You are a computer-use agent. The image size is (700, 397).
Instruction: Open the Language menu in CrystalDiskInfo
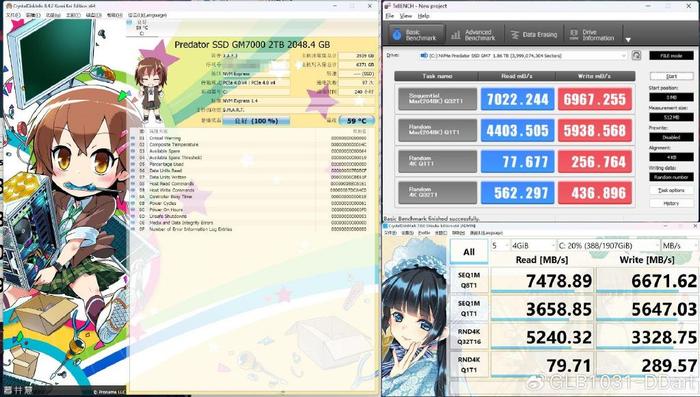coord(147,15)
